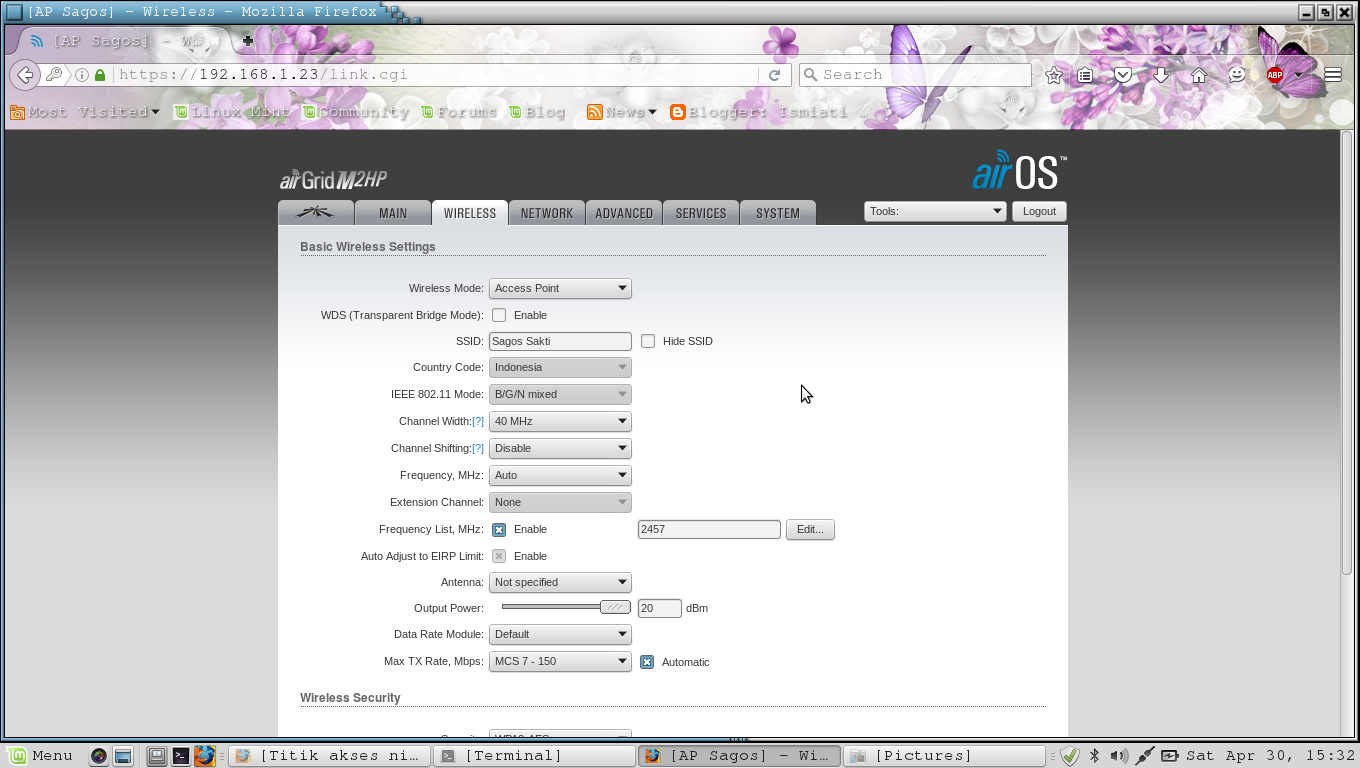Click the Edit button for Frequency List
Image resolution: width=1360 pixels, height=768 pixels.
point(810,529)
